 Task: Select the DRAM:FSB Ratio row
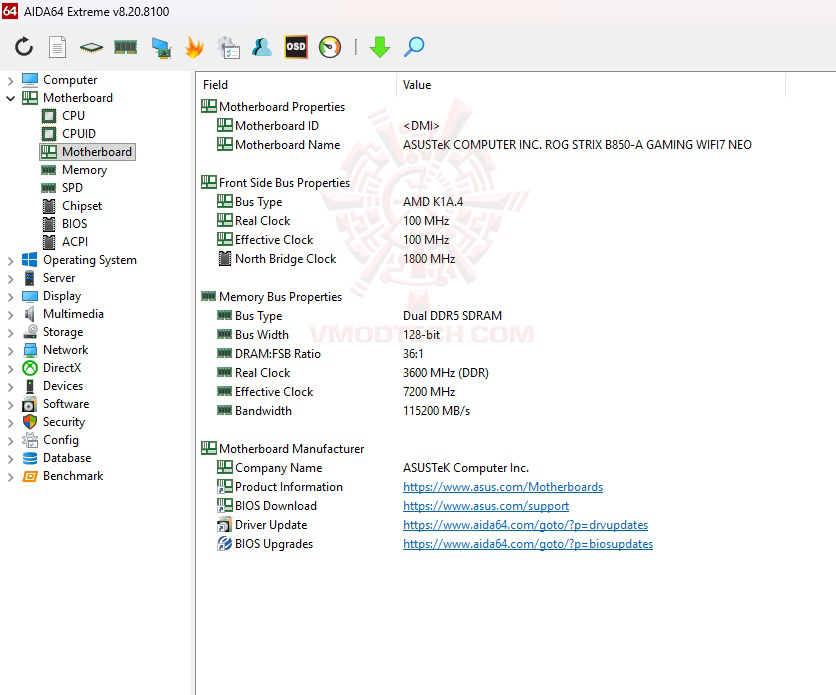click(x=491, y=354)
